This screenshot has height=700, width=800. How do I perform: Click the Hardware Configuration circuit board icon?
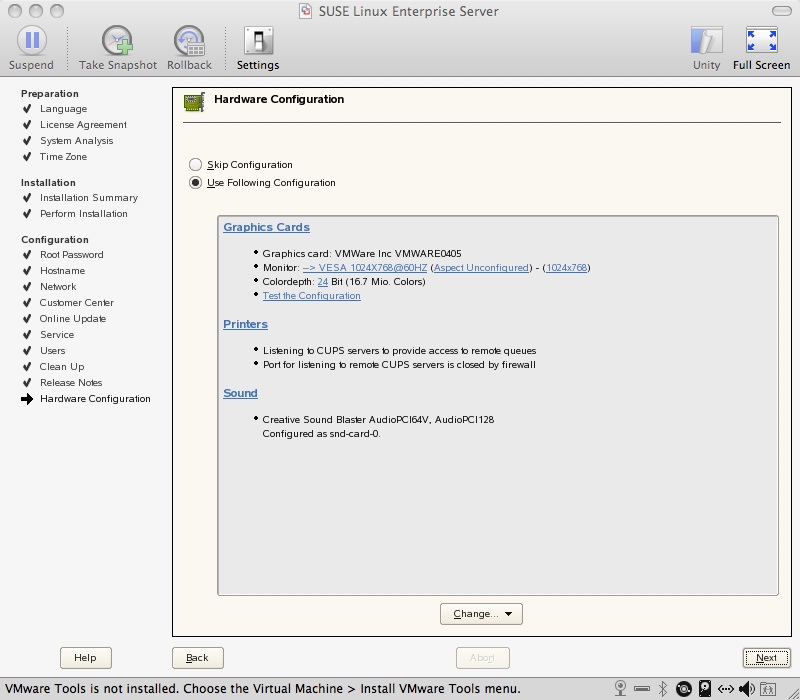[x=194, y=102]
